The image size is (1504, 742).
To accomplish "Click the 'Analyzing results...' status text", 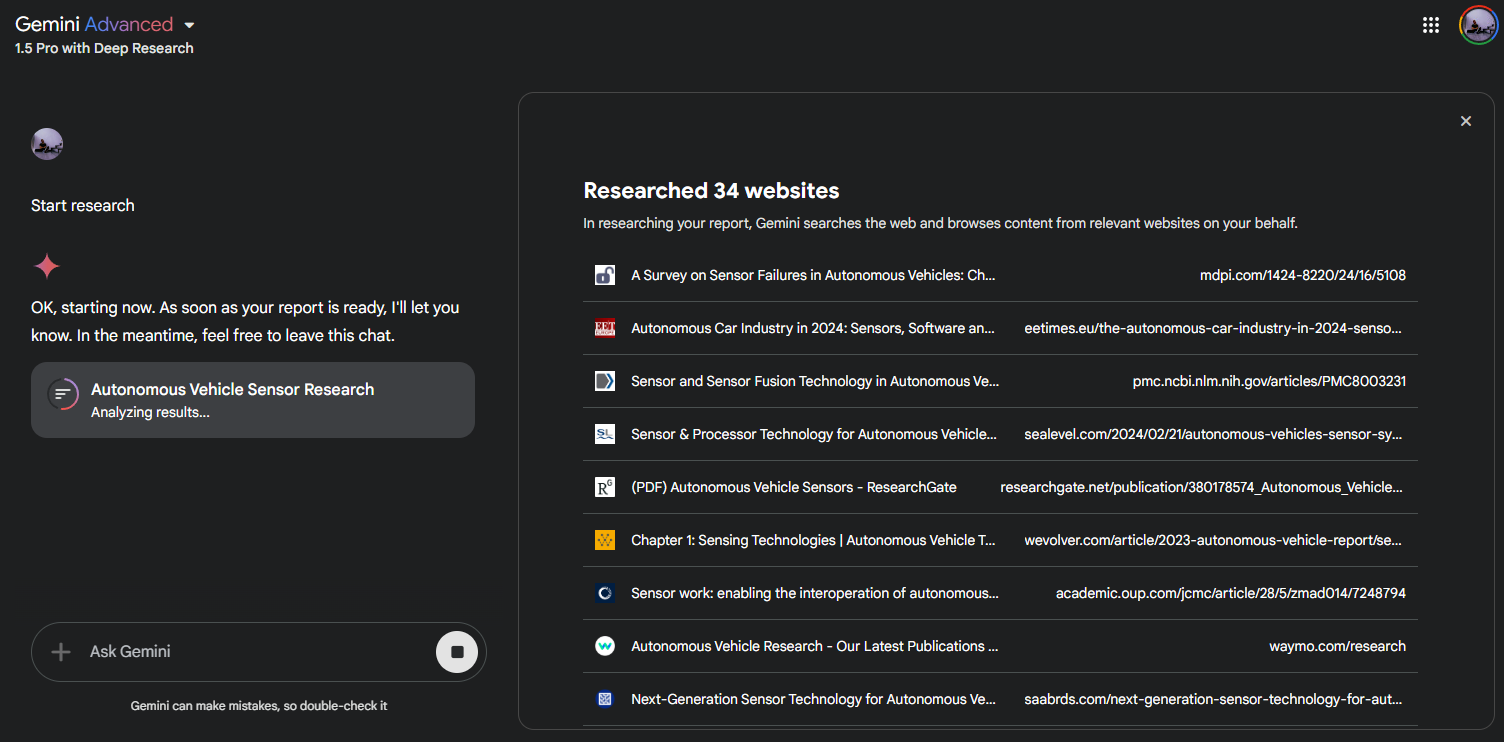I will pos(150,412).
